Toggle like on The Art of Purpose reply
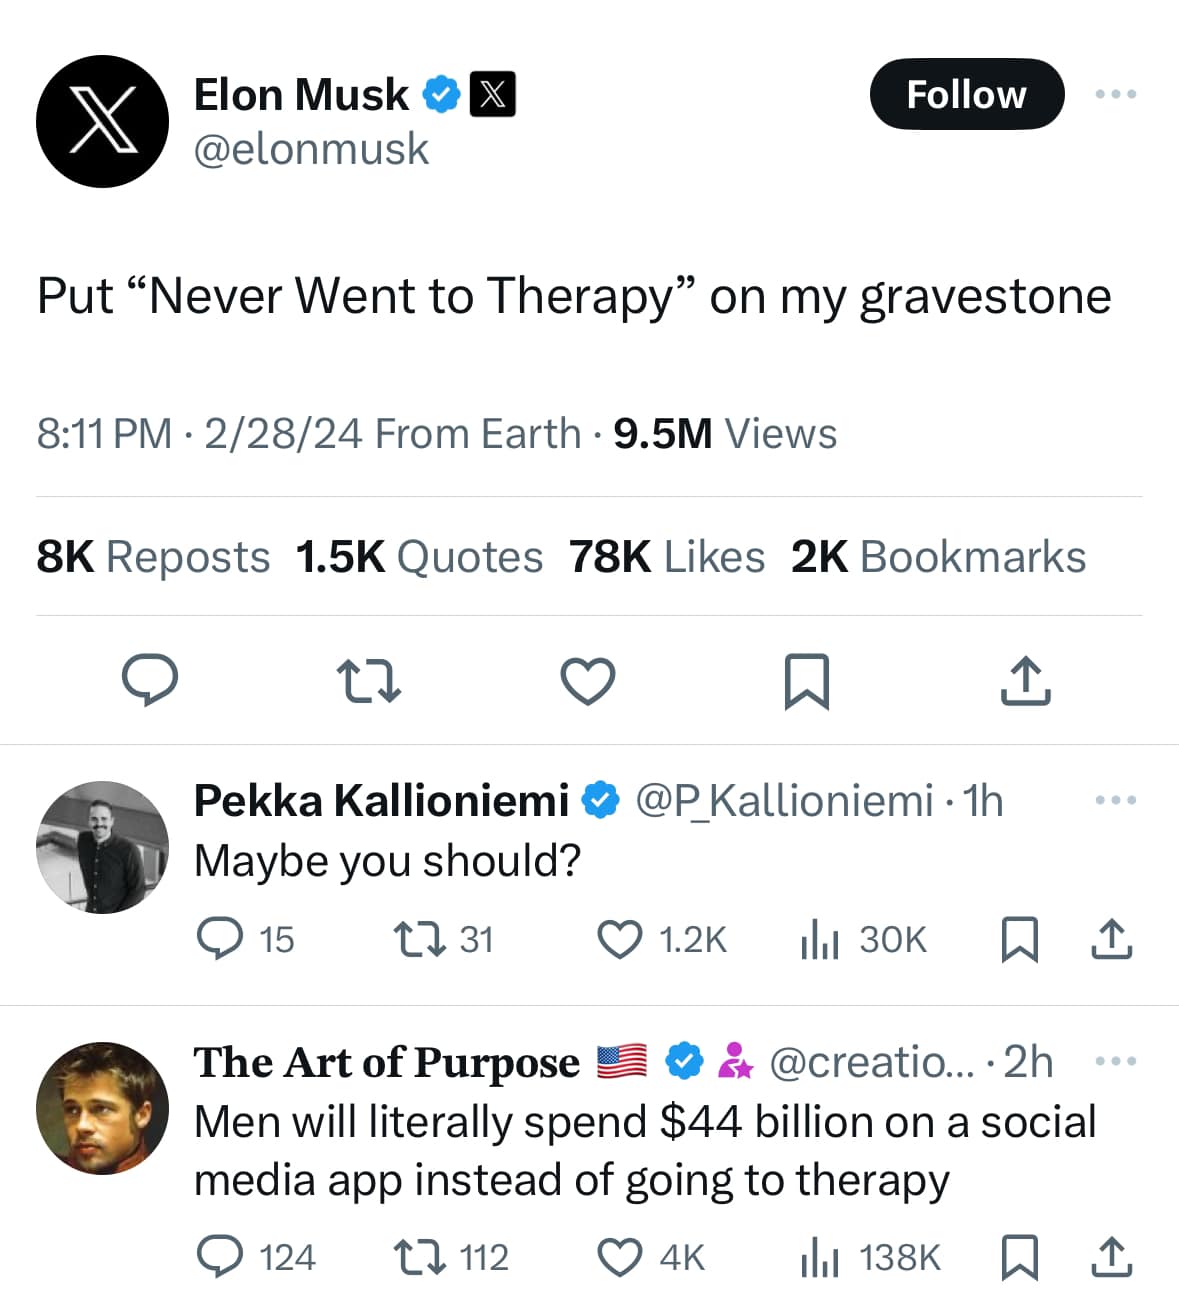 (x=622, y=1257)
